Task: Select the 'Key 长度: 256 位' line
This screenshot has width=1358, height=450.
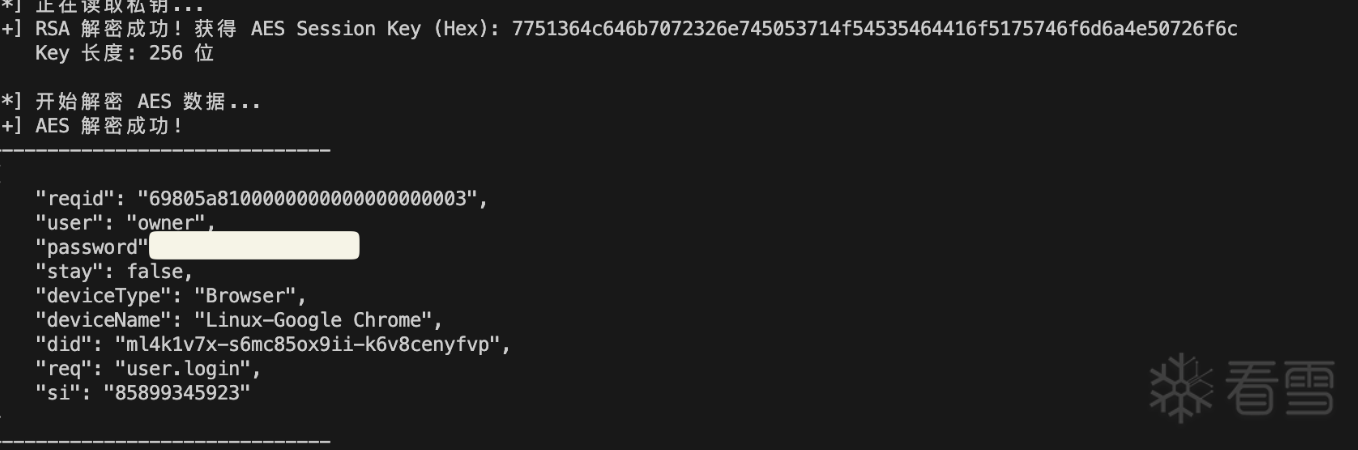Action: 124,53
